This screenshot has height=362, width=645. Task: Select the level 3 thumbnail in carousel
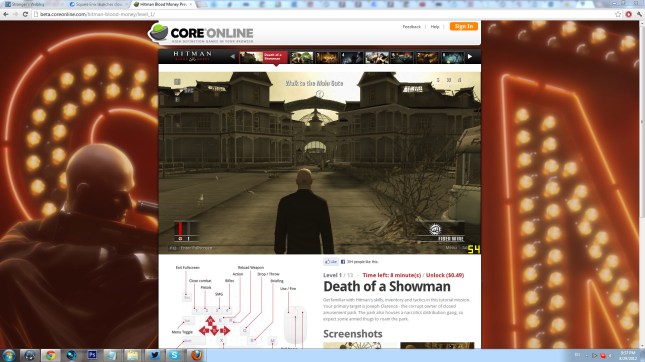click(x=327, y=57)
